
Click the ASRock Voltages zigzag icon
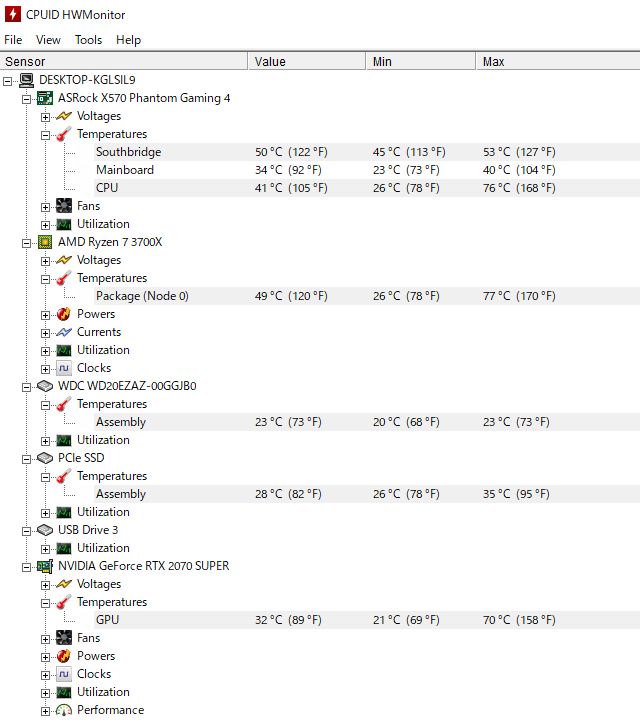pos(64,116)
